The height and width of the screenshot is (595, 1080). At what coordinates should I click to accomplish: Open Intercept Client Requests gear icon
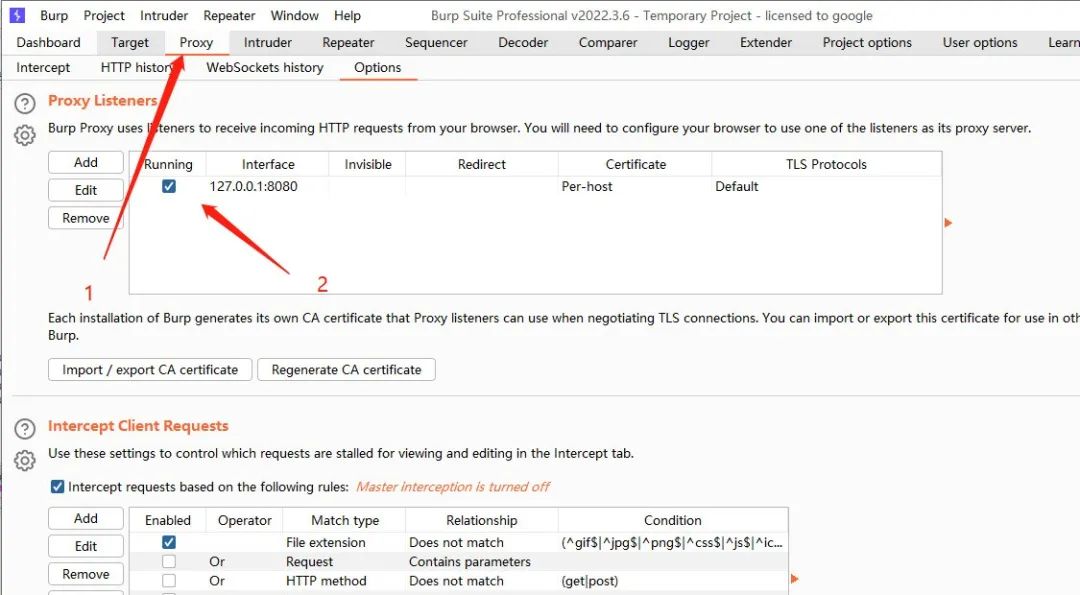tap(25, 460)
